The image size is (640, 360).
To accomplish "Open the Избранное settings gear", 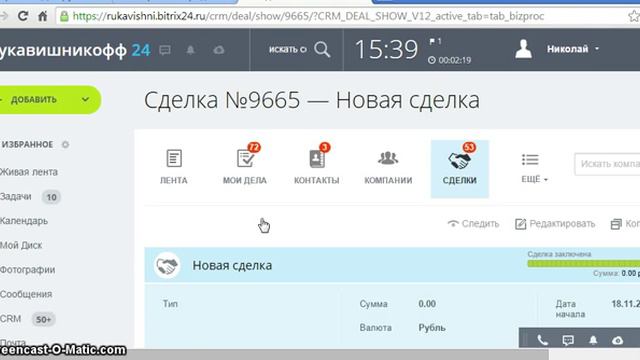I will [x=65, y=144].
